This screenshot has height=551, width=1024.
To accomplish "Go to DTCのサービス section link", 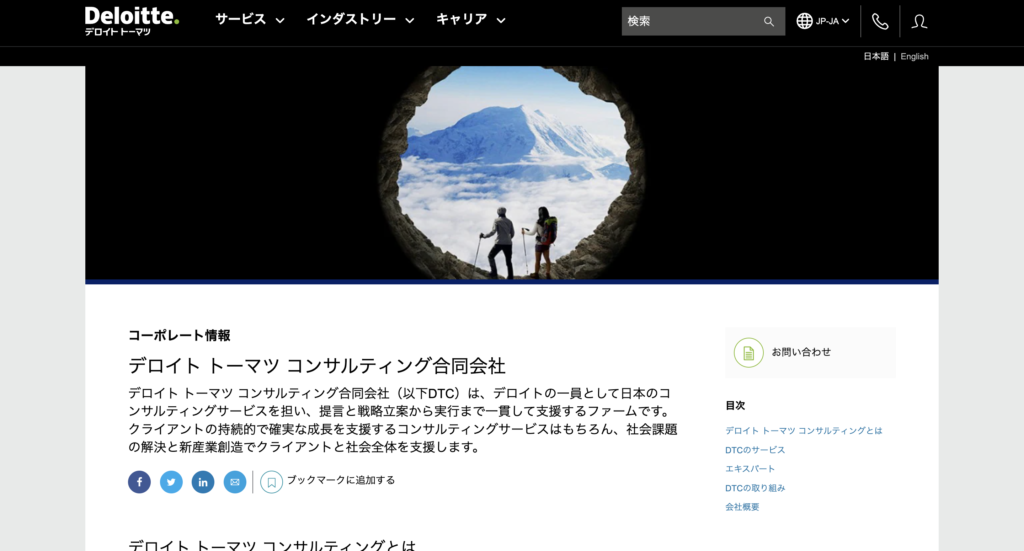I will coord(755,450).
